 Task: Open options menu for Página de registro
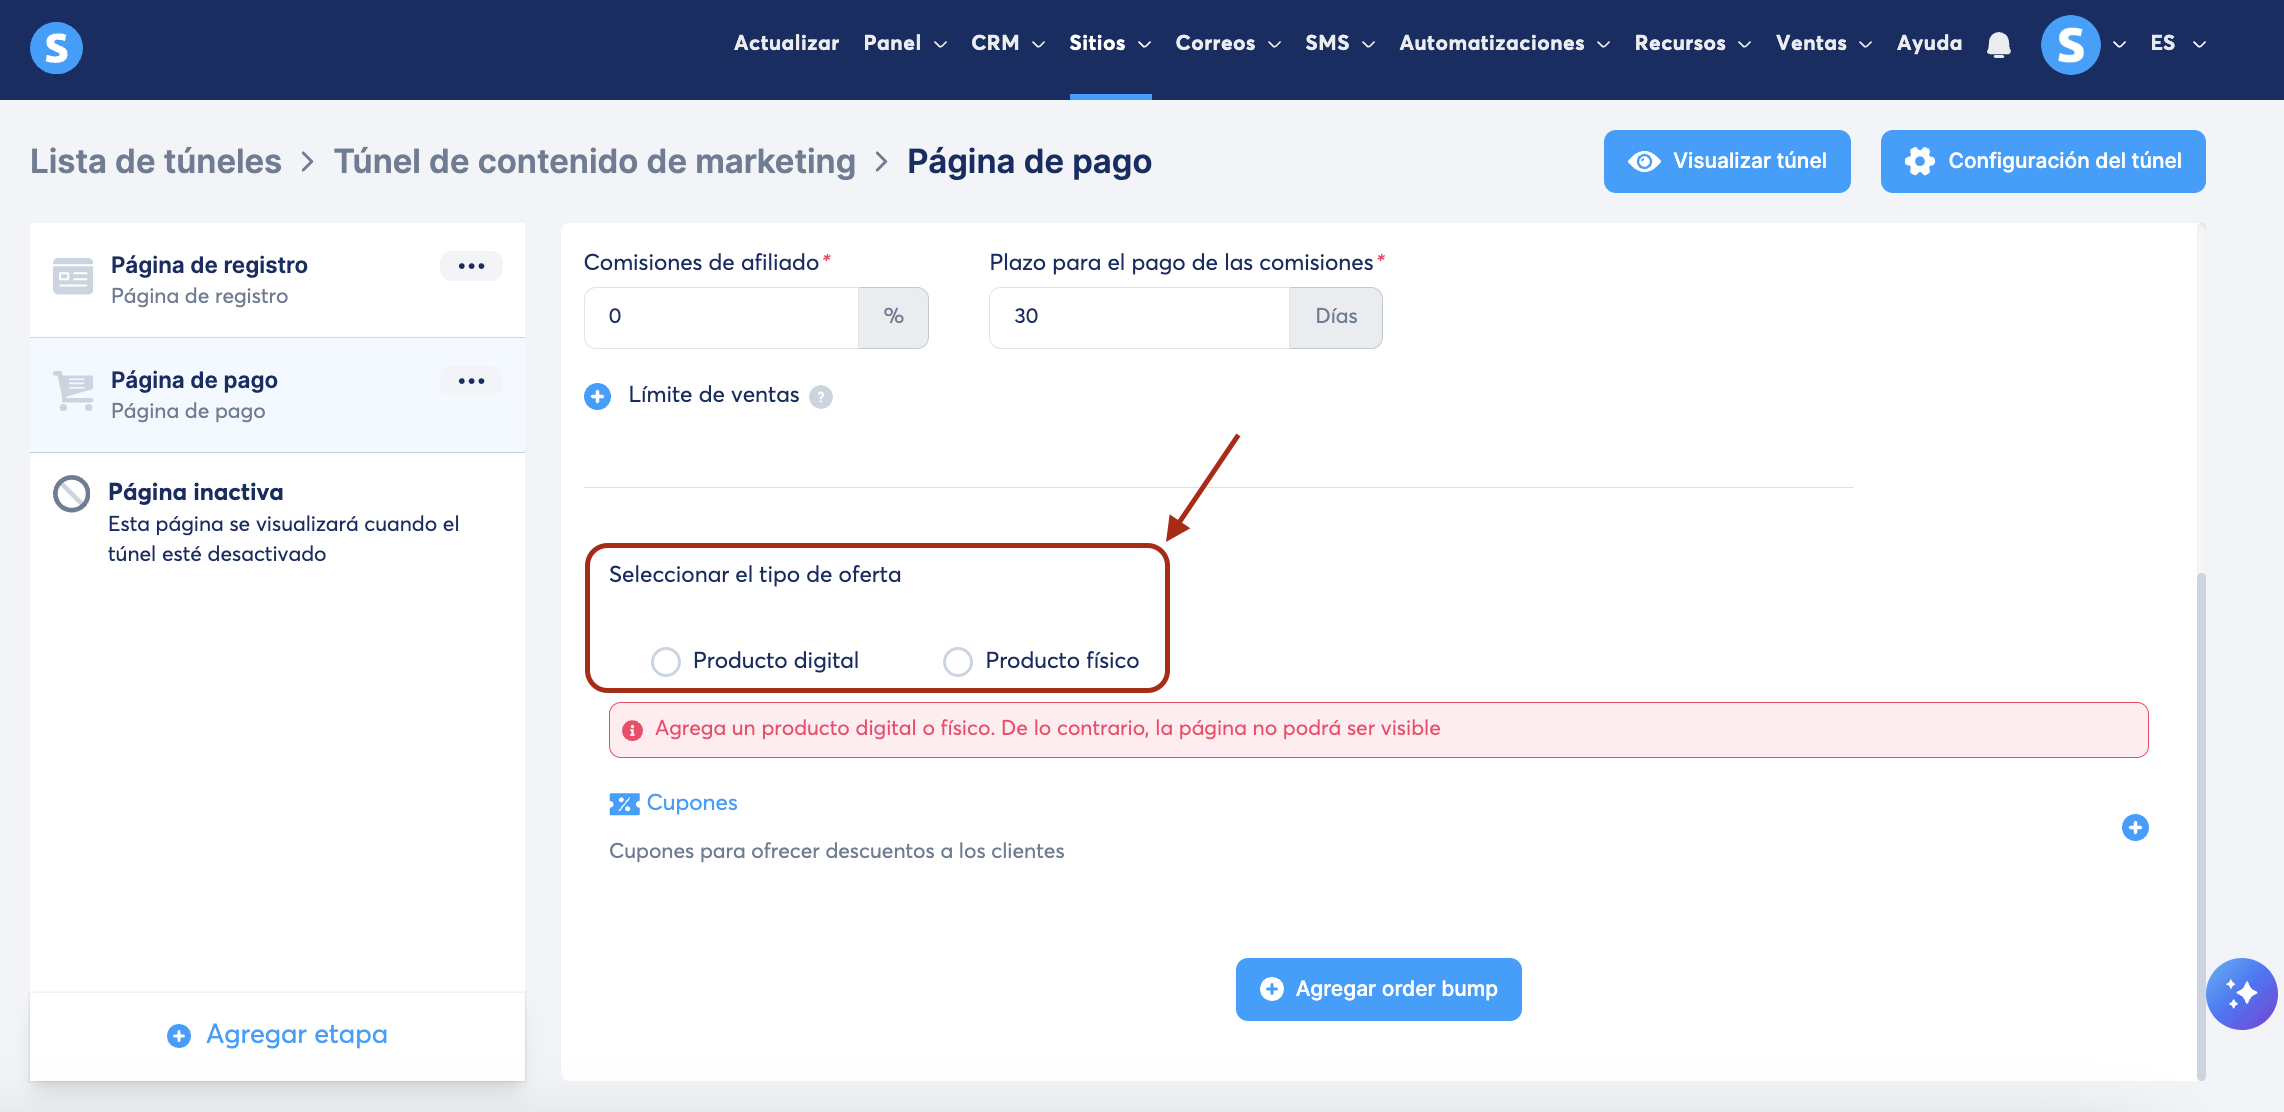pos(471,266)
